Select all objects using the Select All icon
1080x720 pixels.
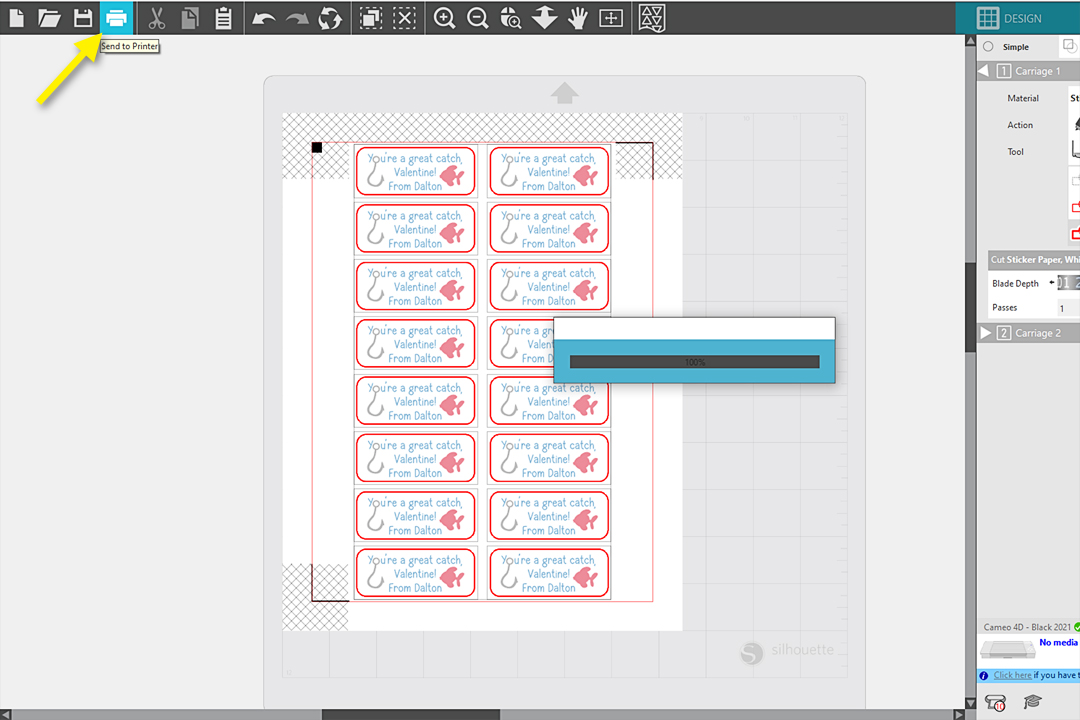pyautogui.click(x=371, y=18)
